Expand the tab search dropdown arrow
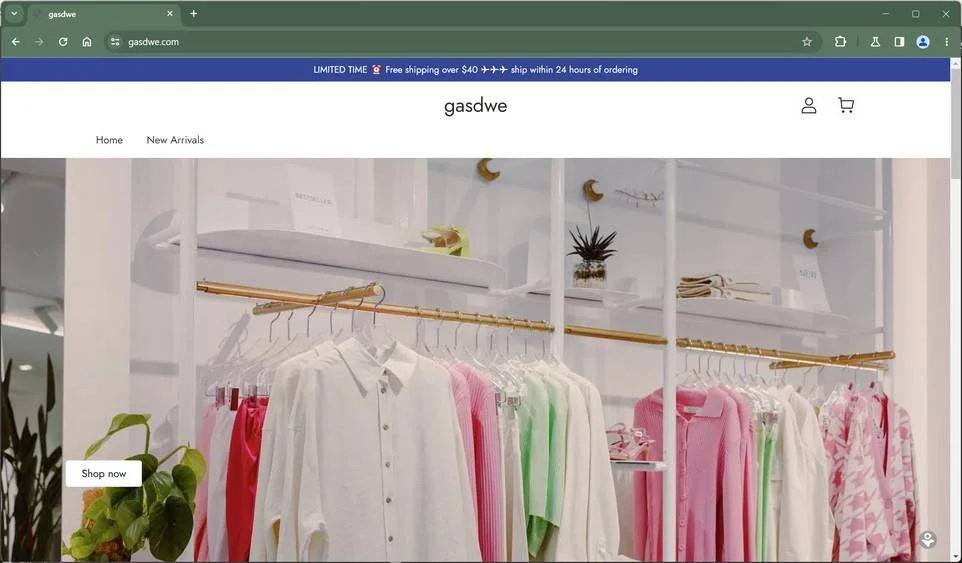 (x=14, y=13)
